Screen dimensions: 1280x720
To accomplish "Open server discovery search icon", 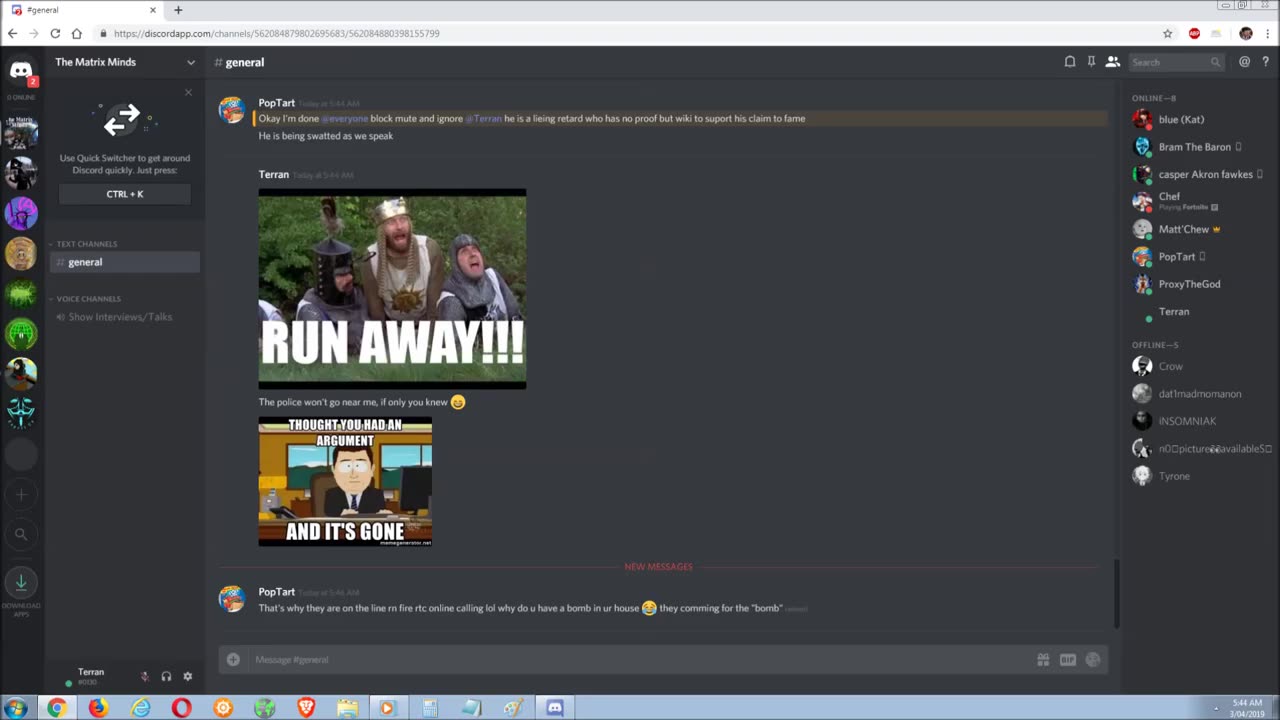I will (21, 534).
